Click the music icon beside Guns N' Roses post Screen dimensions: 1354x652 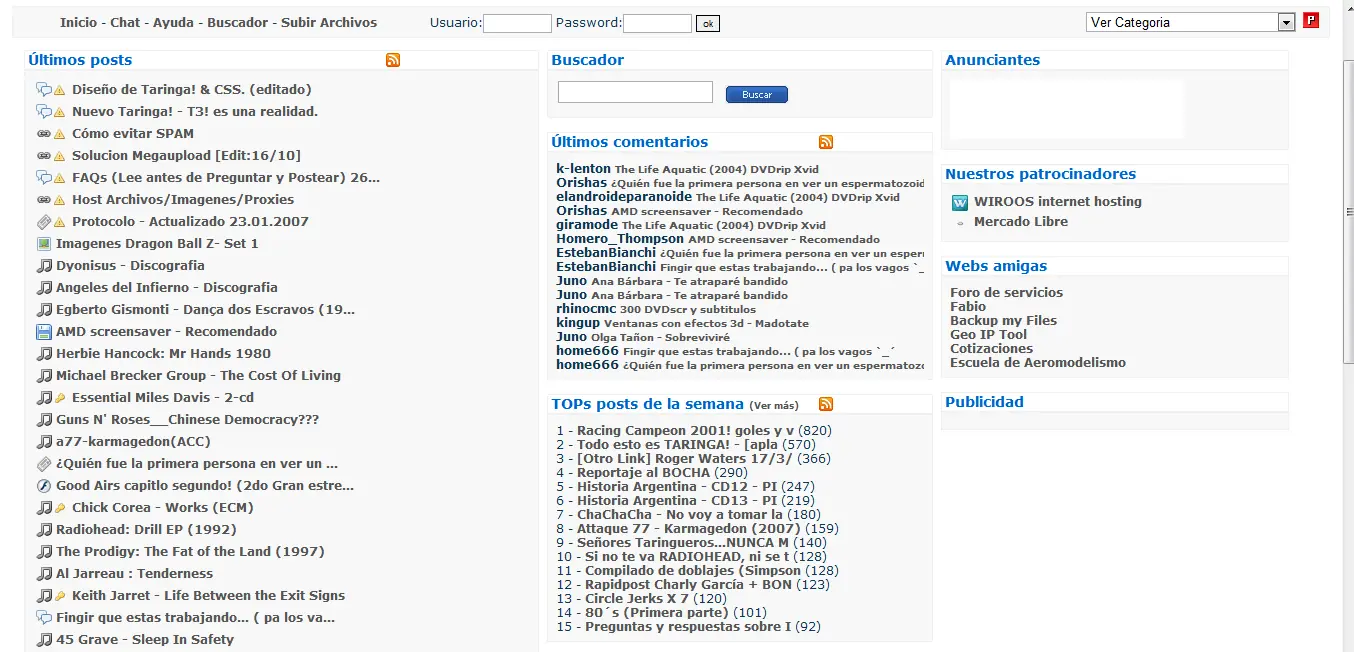[x=44, y=420]
